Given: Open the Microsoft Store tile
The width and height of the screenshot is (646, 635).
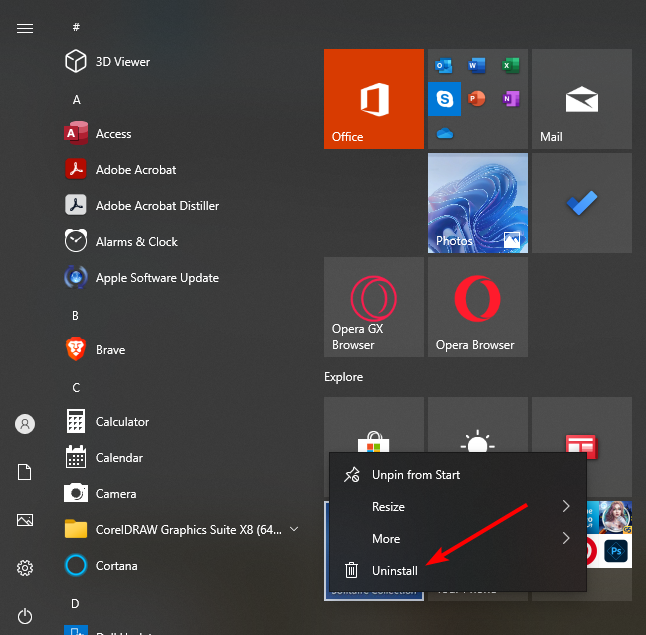Looking at the screenshot, I should pos(374,424).
